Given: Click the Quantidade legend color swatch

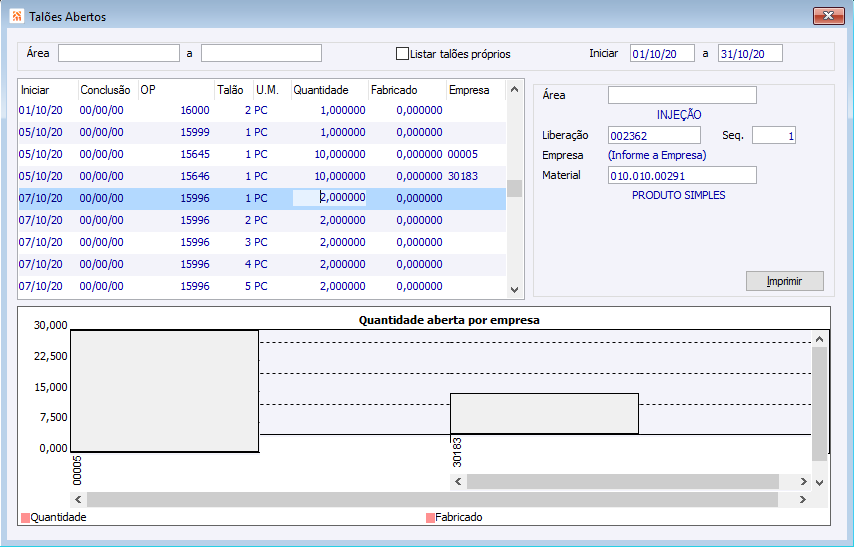Looking at the screenshot, I should click(25, 518).
